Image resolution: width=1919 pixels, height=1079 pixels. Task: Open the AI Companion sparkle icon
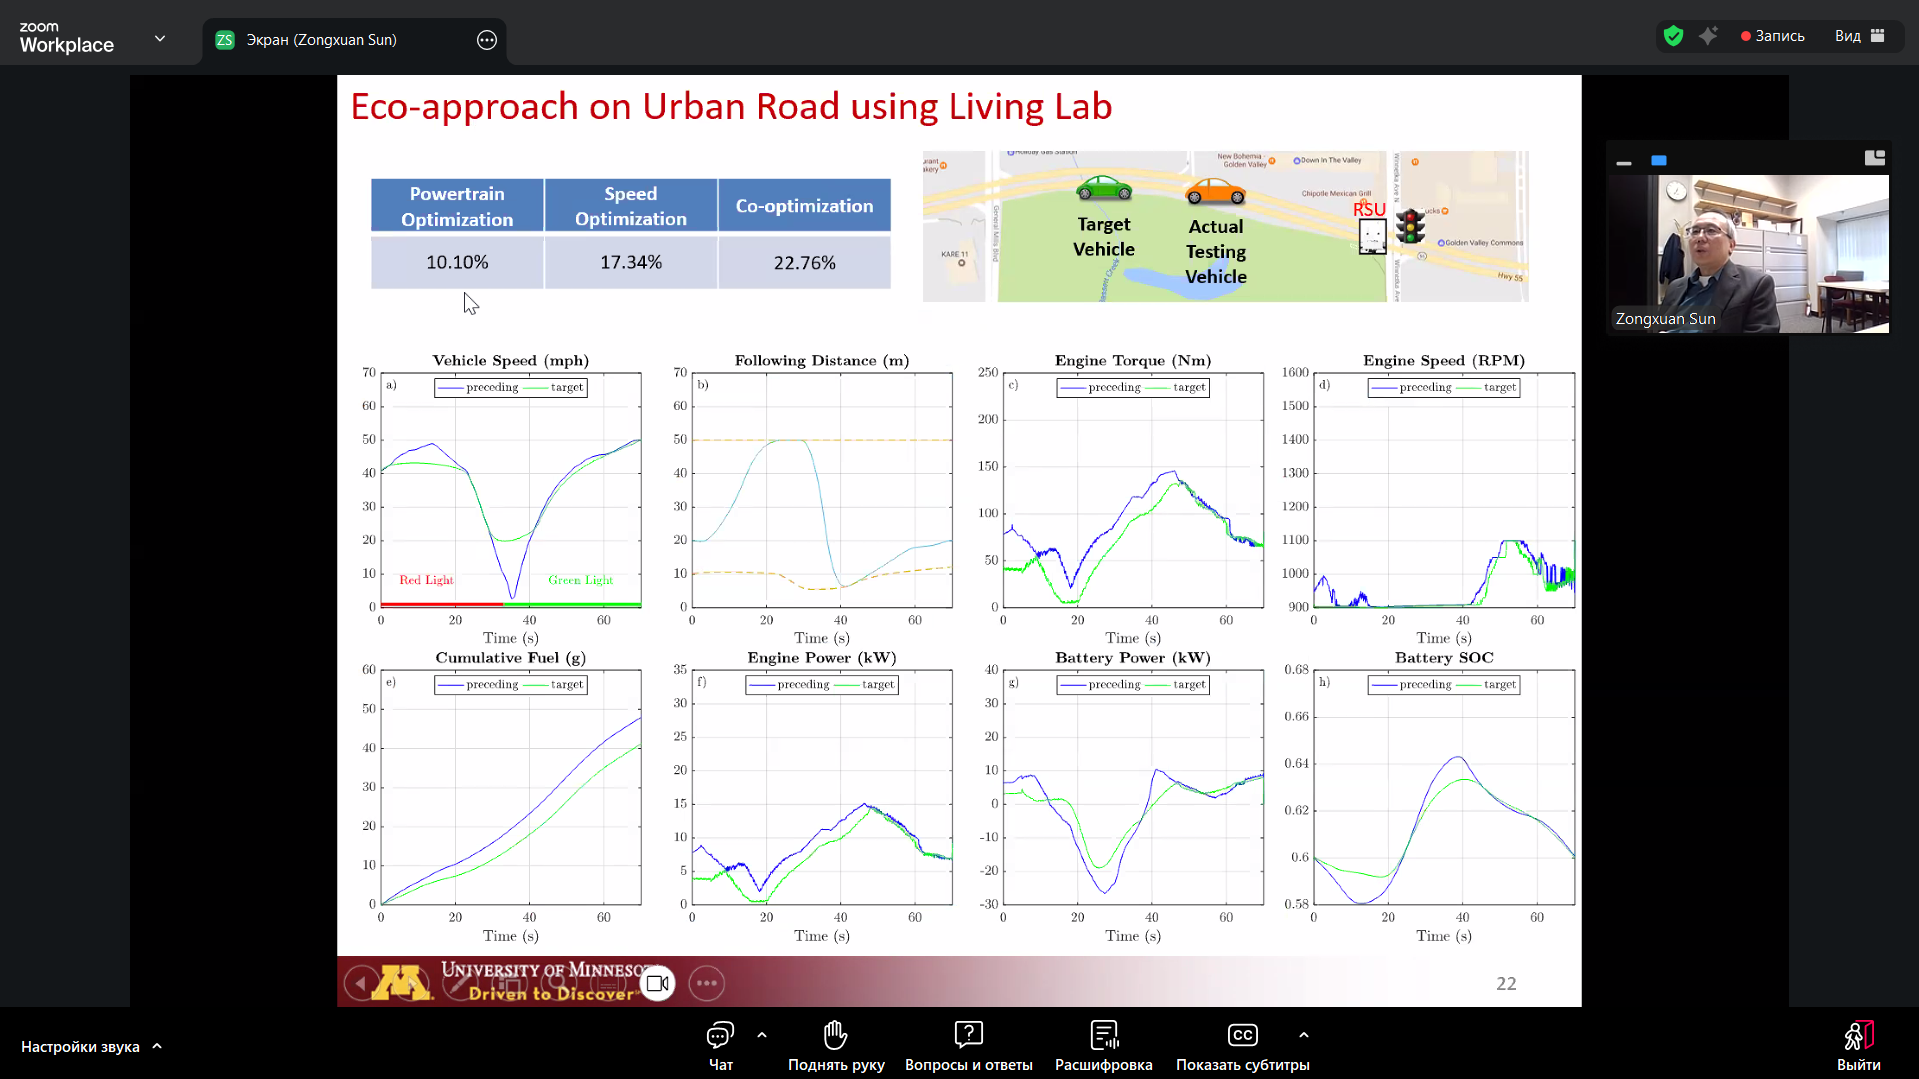tap(1708, 36)
